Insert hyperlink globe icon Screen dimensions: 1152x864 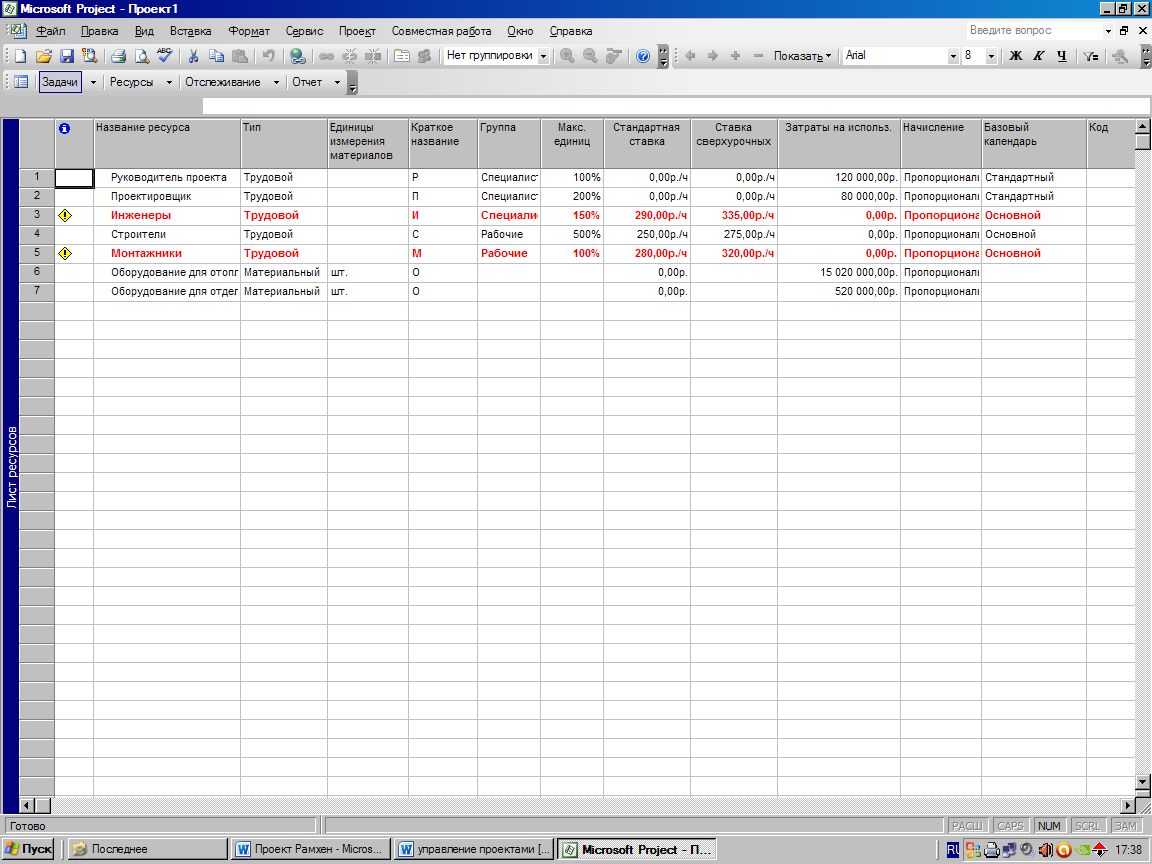click(298, 56)
